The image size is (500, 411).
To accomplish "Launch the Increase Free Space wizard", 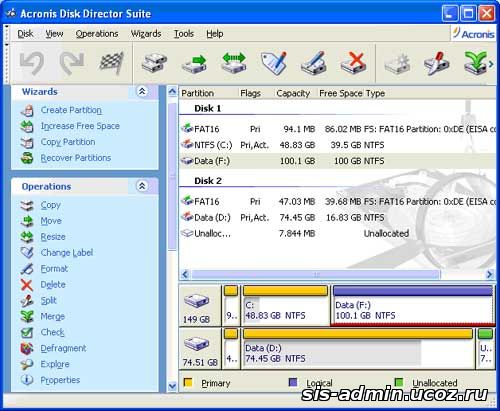I will click(x=80, y=126).
